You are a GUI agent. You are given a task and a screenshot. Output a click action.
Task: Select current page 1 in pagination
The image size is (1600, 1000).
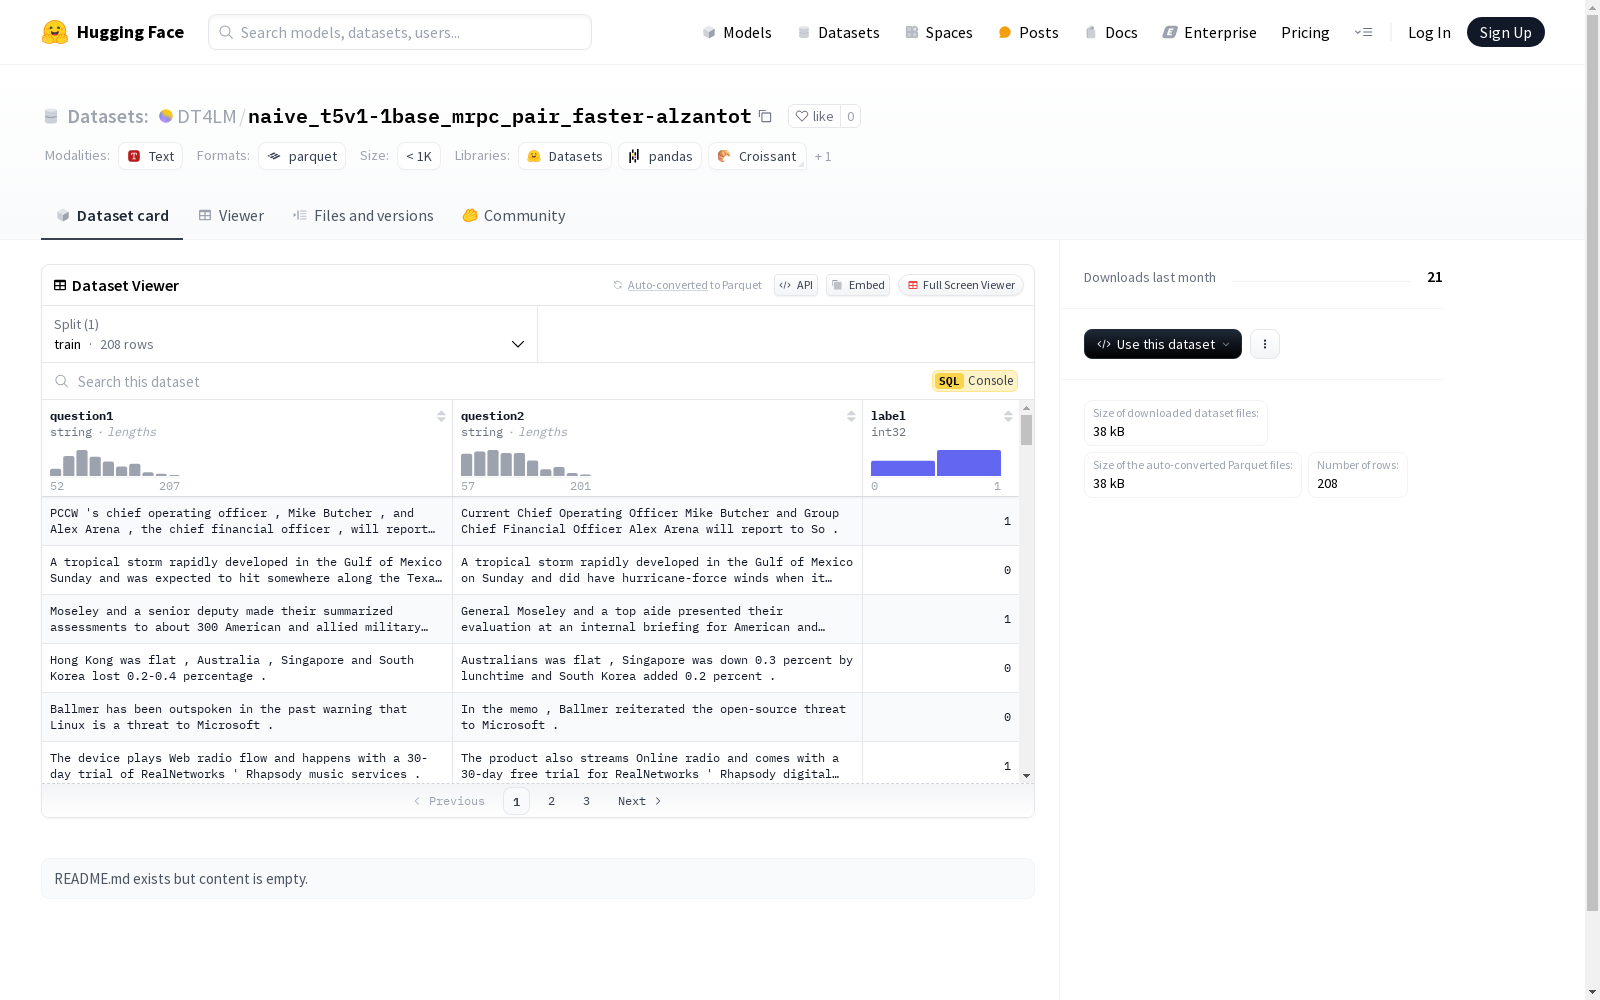pos(516,801)
